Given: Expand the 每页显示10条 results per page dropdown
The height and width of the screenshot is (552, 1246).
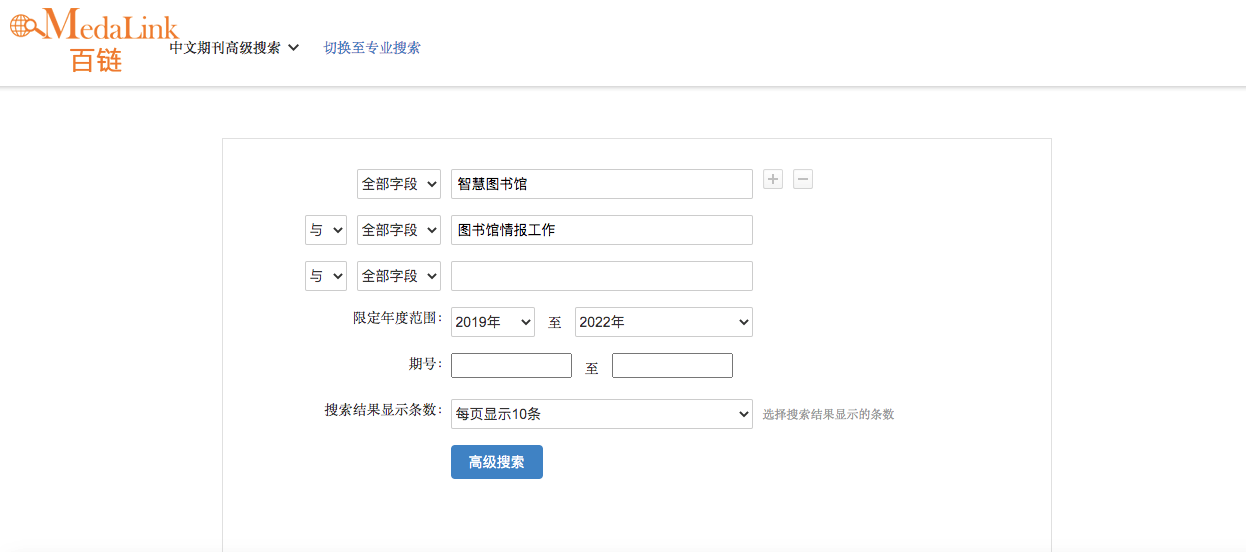Looking at the screenshot, I should coord(601,414).
